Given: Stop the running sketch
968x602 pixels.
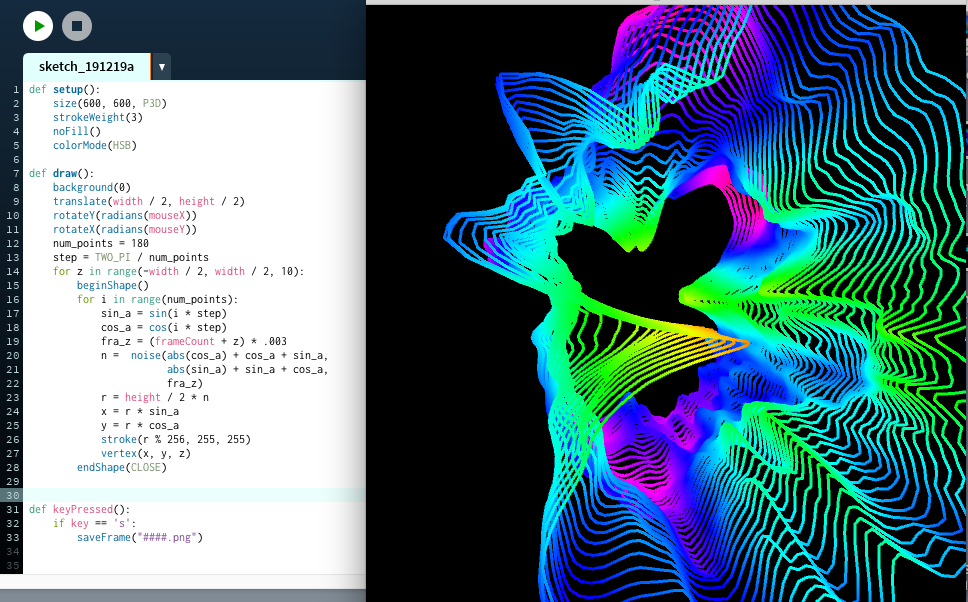Looking at the screenshot, I should click(76, 26).
